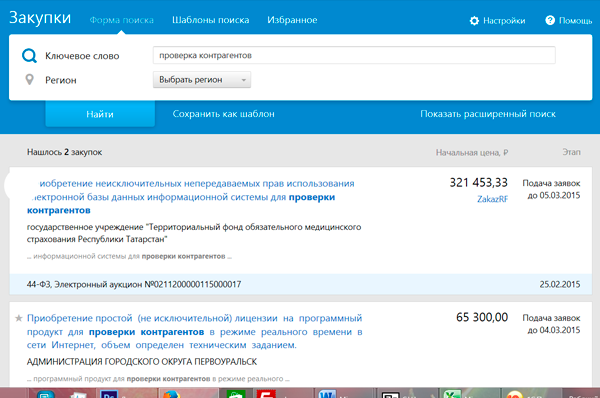This screenshot has width=600, height=398.
Task: Open Word from the taskbar
Action: pyautogui.click(x=327, y=394)
